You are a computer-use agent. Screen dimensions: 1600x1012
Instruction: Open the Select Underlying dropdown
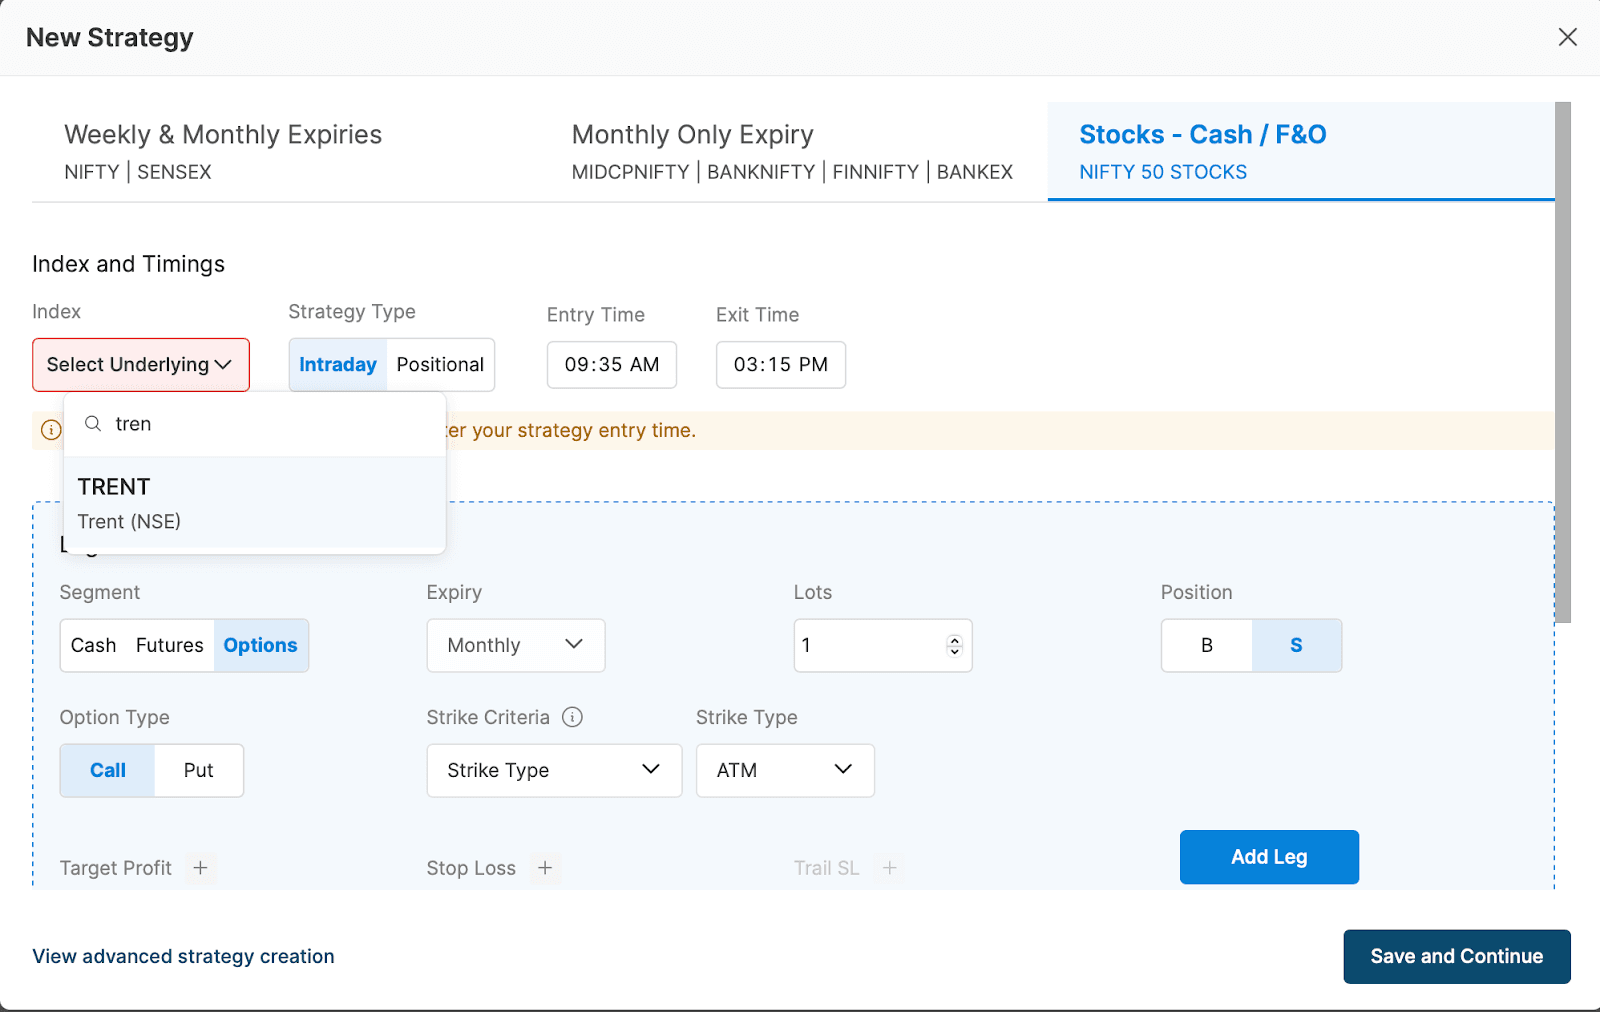(x=140, y=364)
